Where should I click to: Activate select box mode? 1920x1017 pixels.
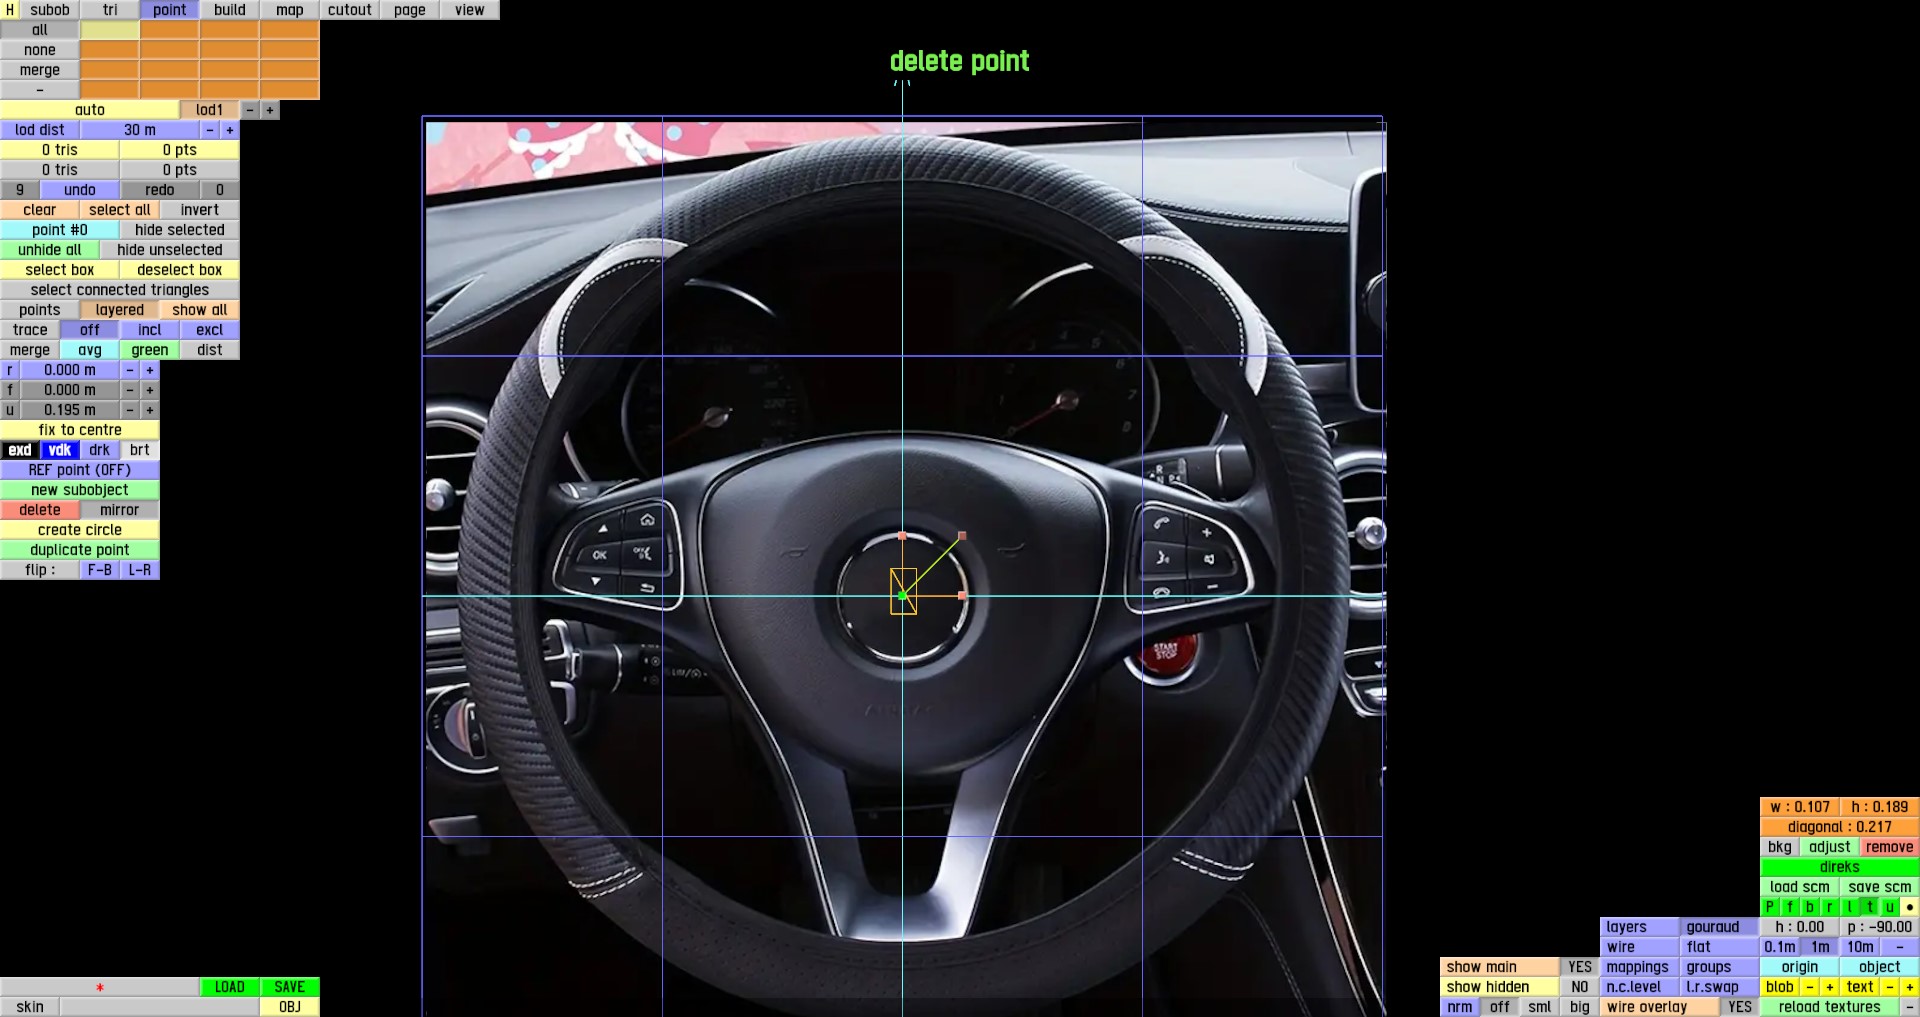click(x=60, y=270)
